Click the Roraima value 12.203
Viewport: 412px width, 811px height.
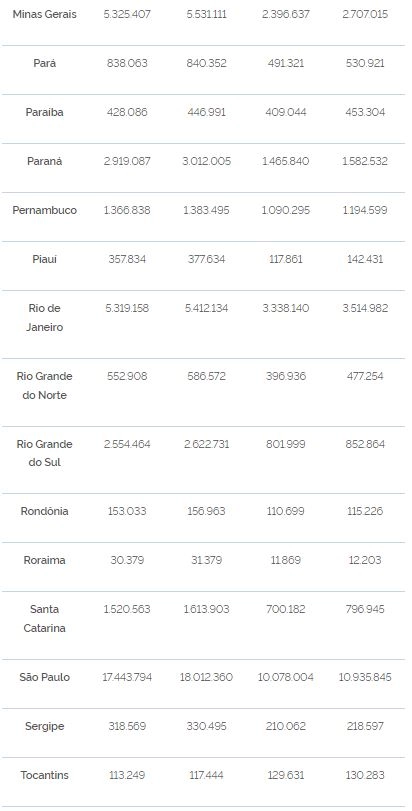click(365, 560)
